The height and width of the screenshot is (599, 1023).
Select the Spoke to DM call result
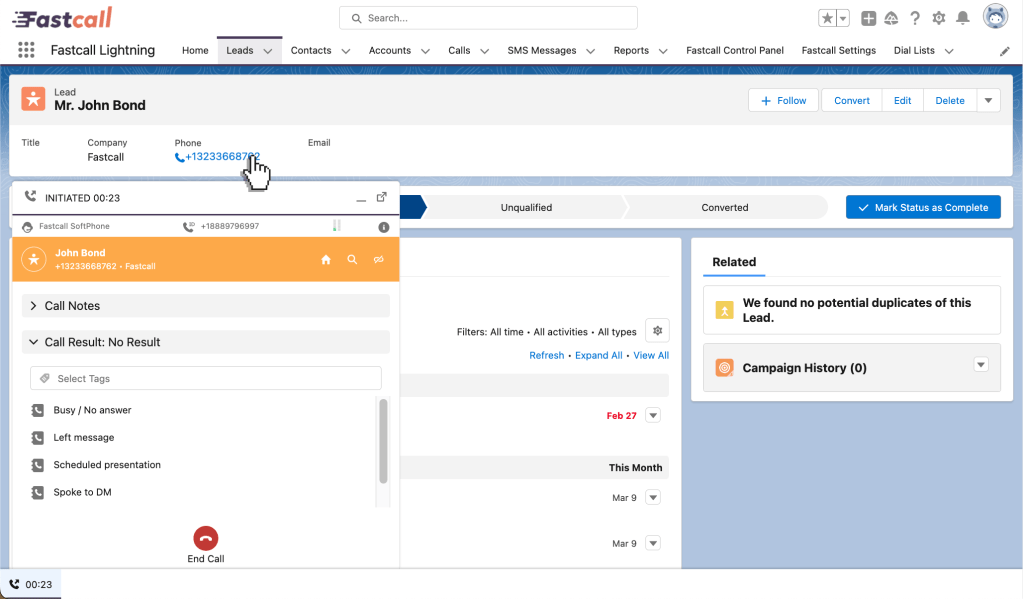(82, 492)
